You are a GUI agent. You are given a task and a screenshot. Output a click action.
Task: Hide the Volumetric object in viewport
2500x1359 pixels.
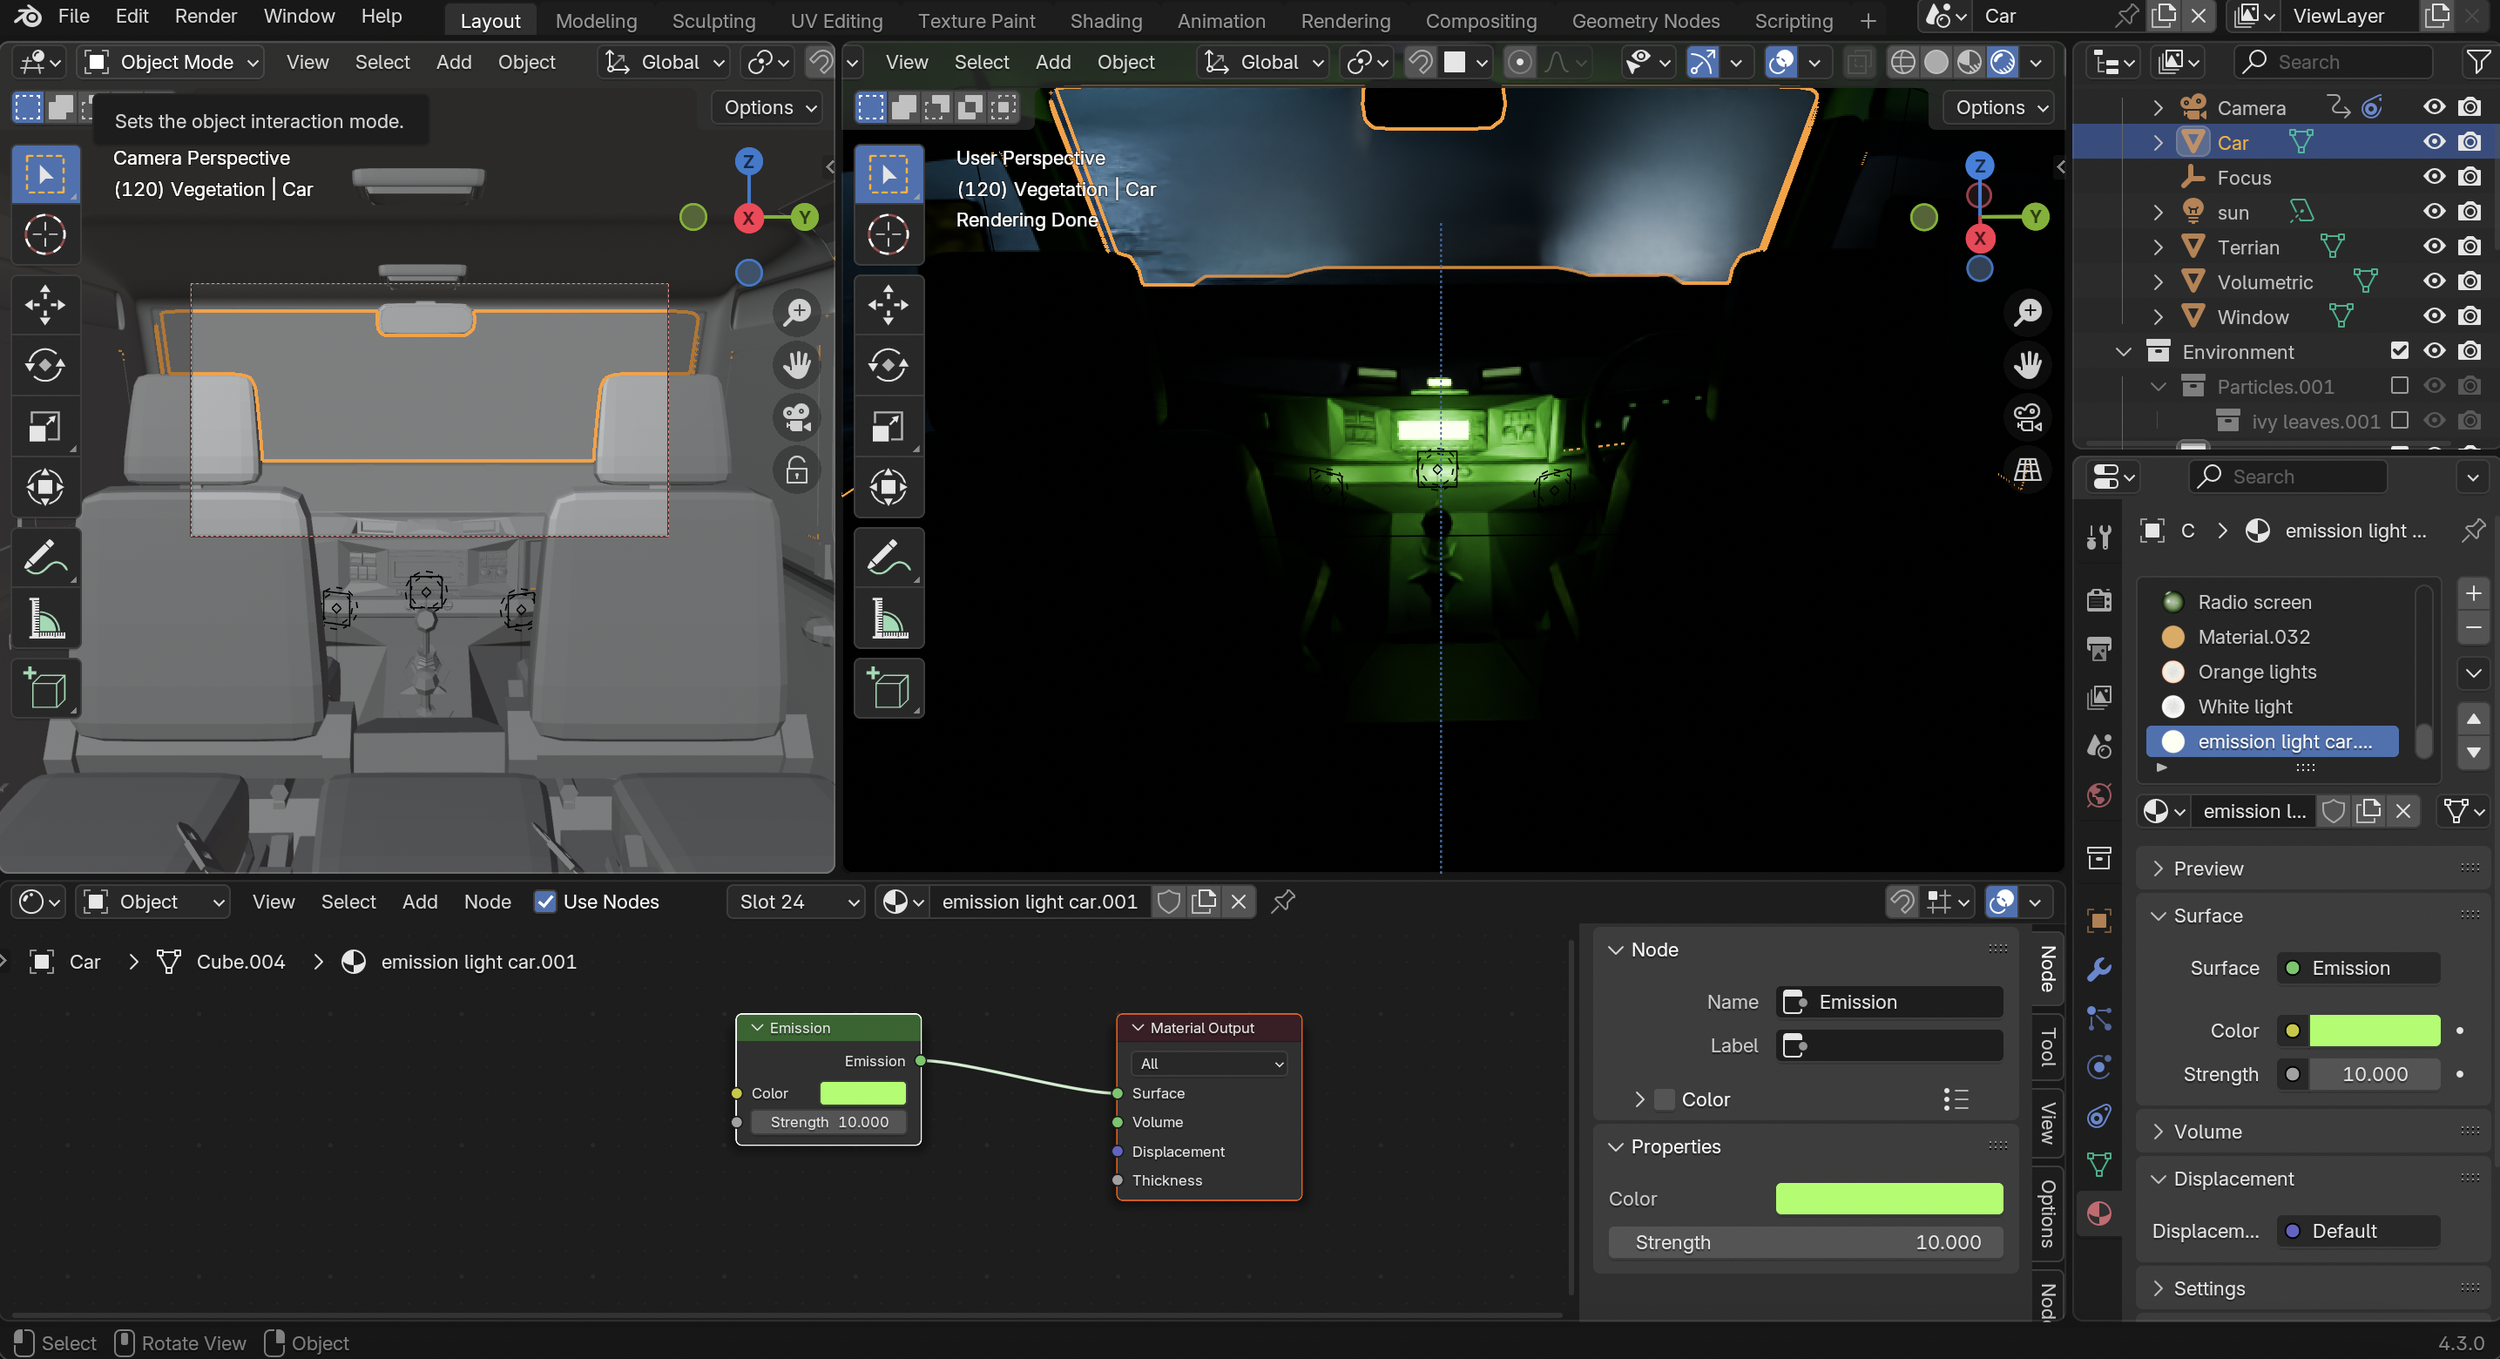(2434, 282)
